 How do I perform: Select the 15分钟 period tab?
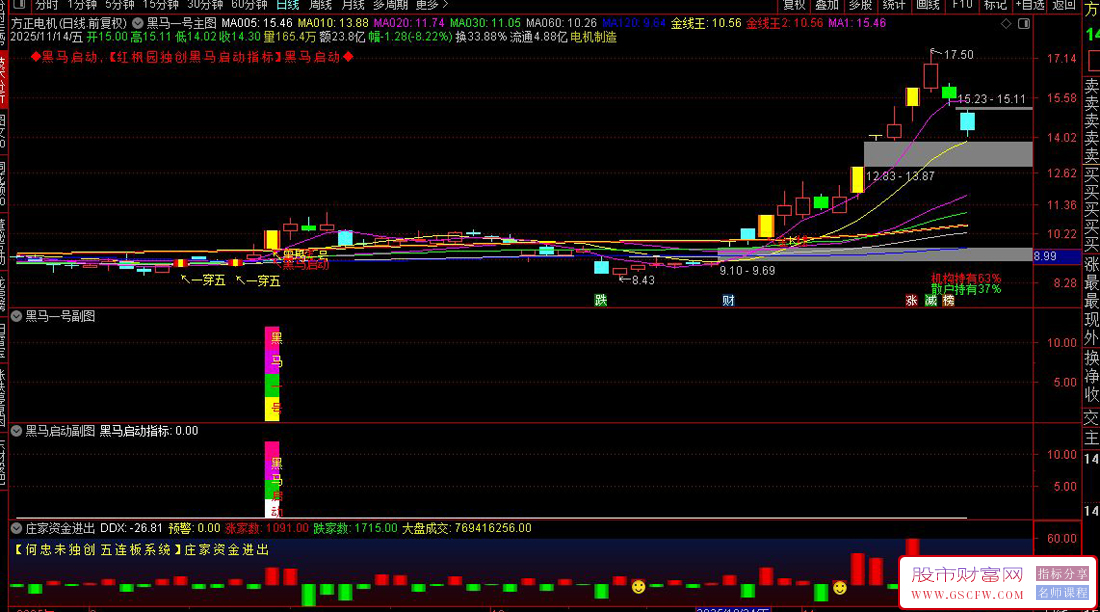[x=161, y=5]
